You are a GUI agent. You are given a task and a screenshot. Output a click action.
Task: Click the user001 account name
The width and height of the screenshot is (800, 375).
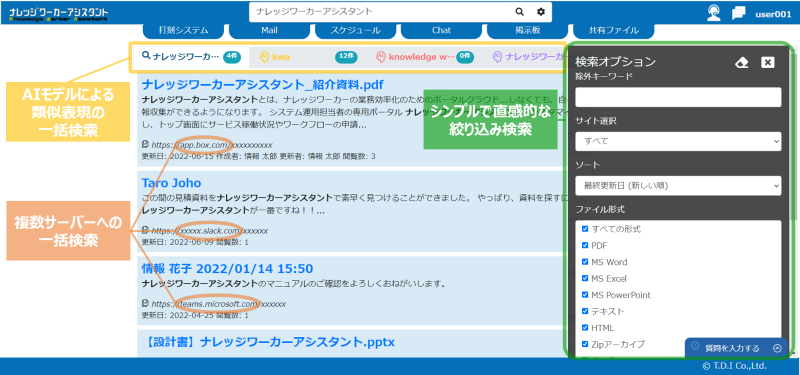click(773, 14)
